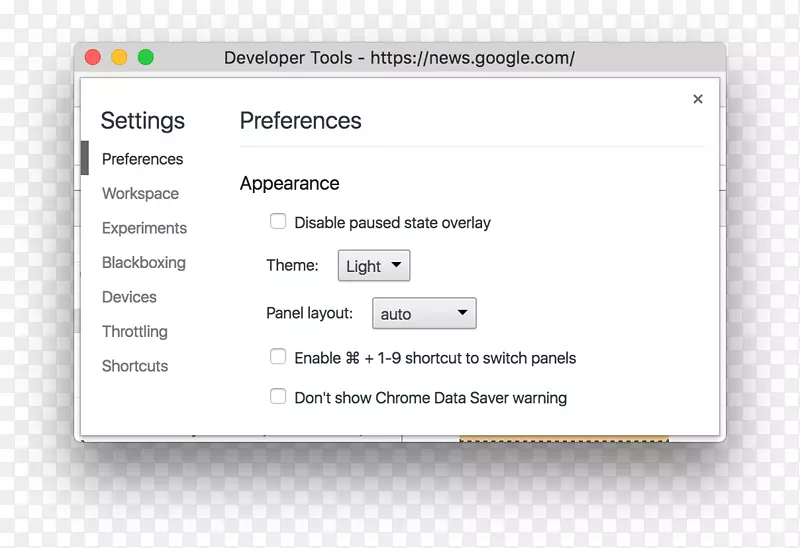The width and height of the screenshot is (800, 548).
Task: Tick Disable paused state overlay checkbox
Action: 278,221
